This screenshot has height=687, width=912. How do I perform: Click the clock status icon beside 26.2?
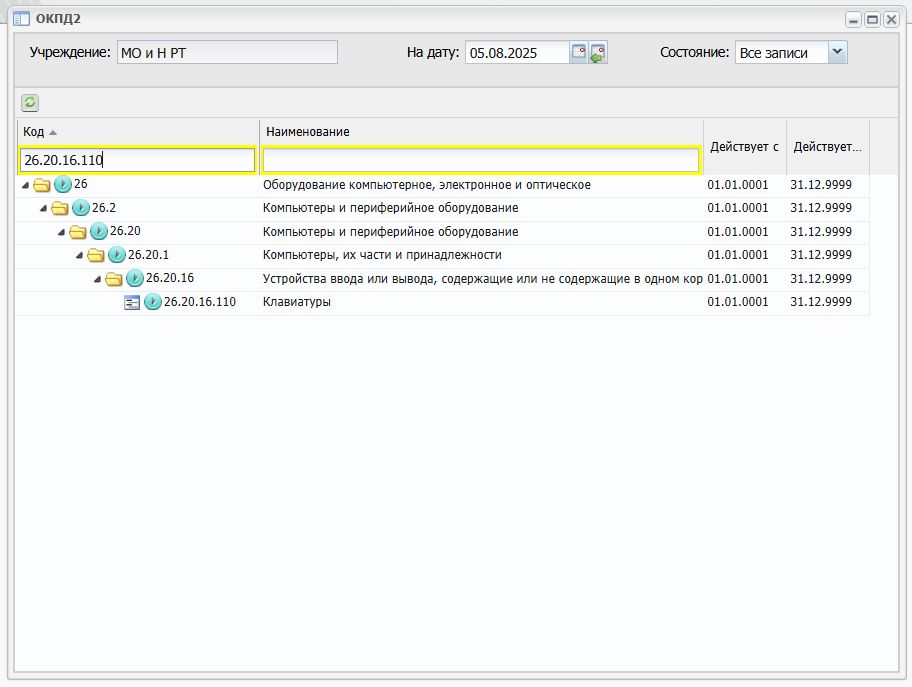[x=81, y=208]
